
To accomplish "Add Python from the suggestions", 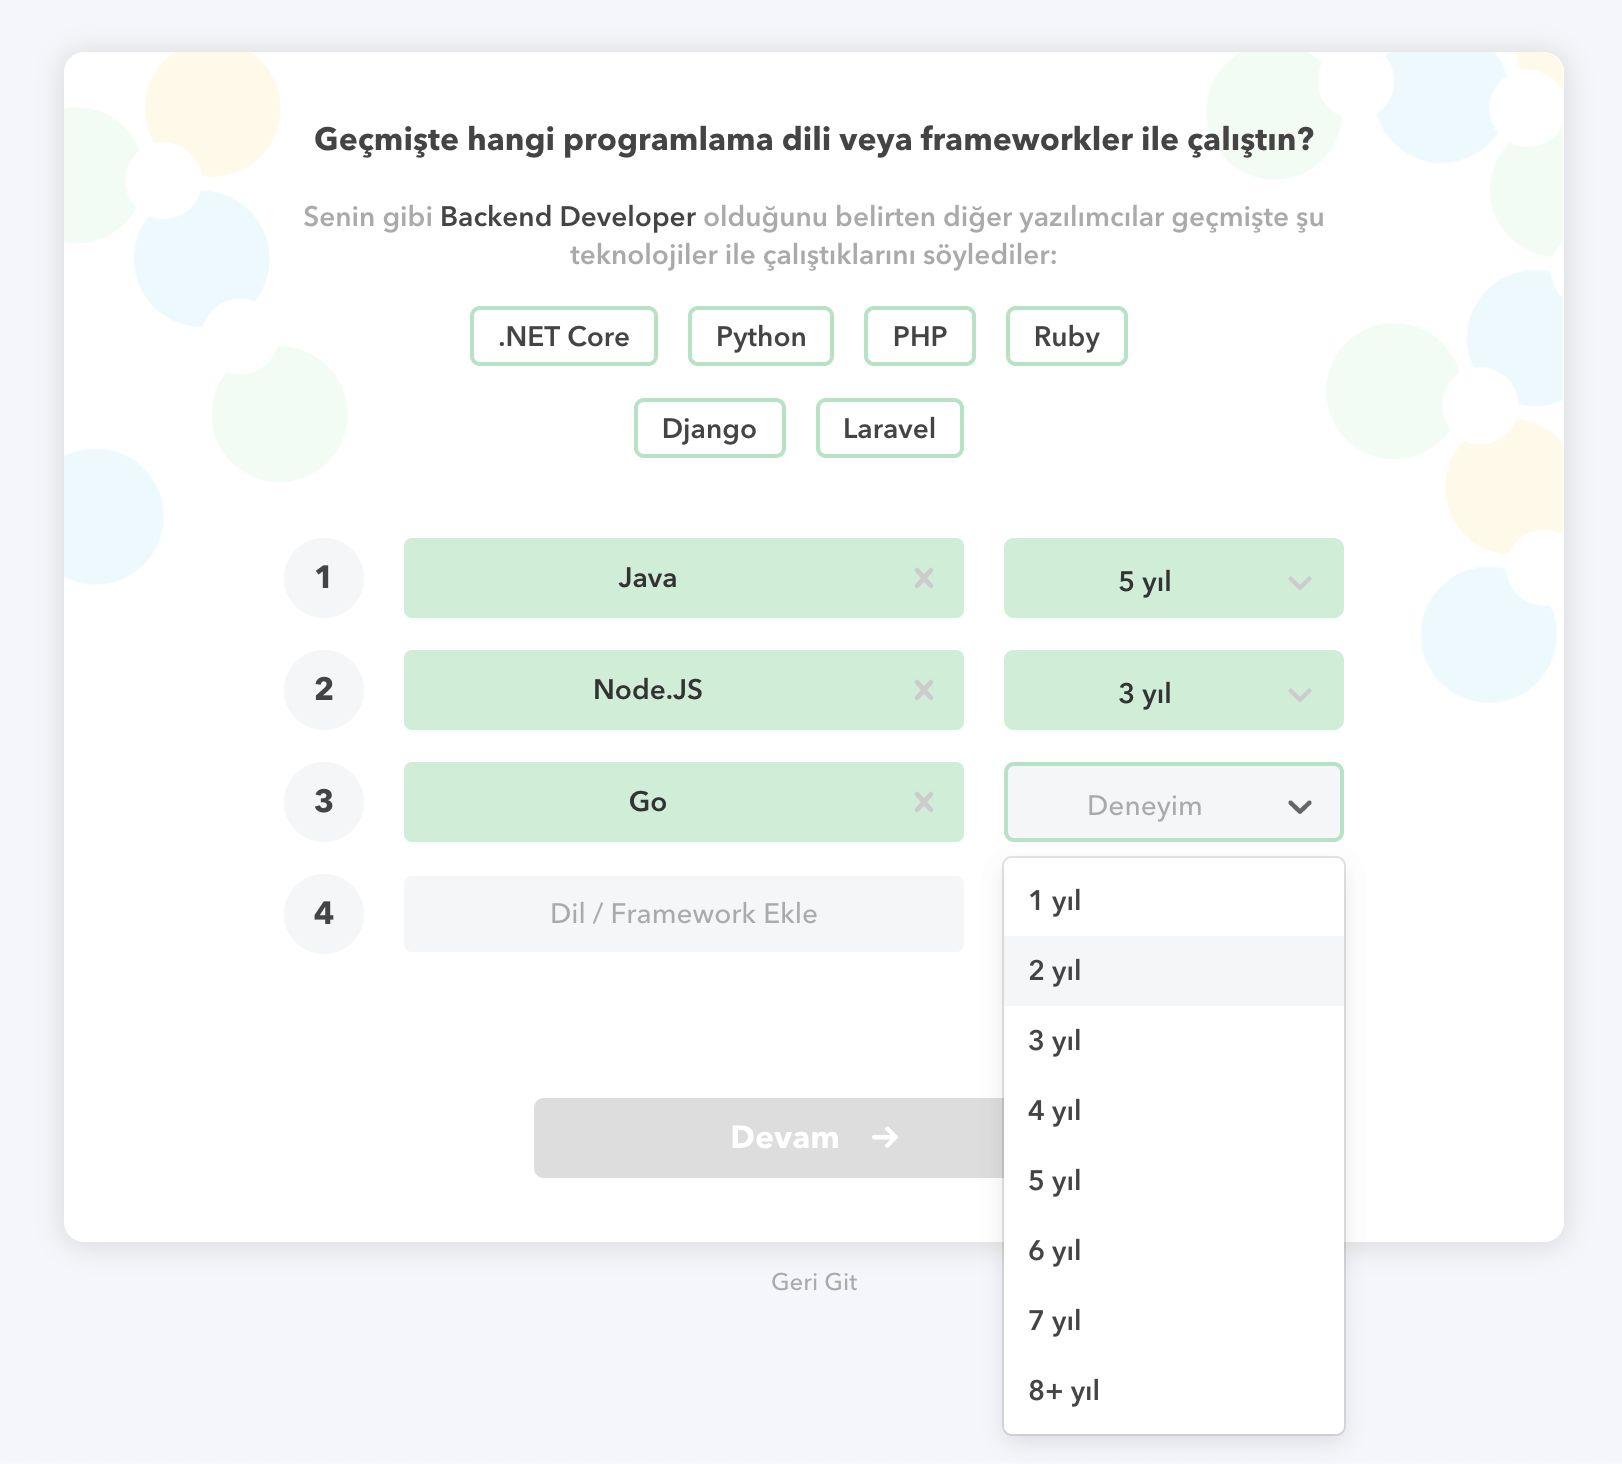I will [x=760, y=336].
